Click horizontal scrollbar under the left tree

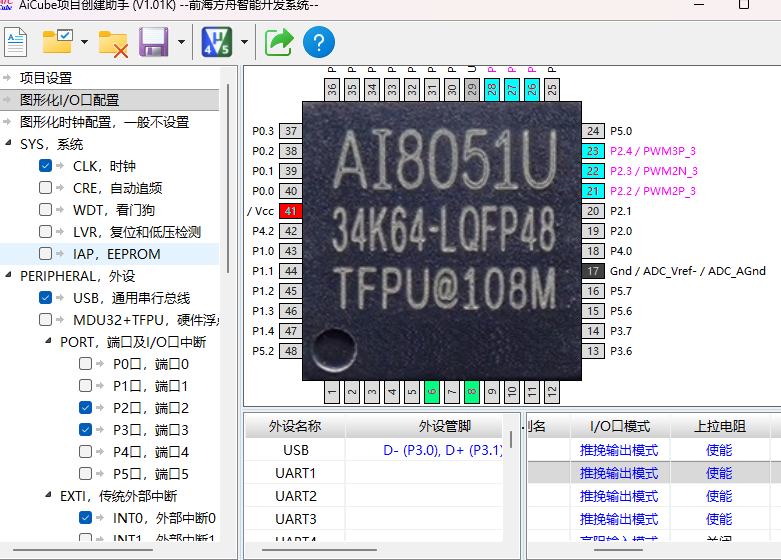coord(83,550)
